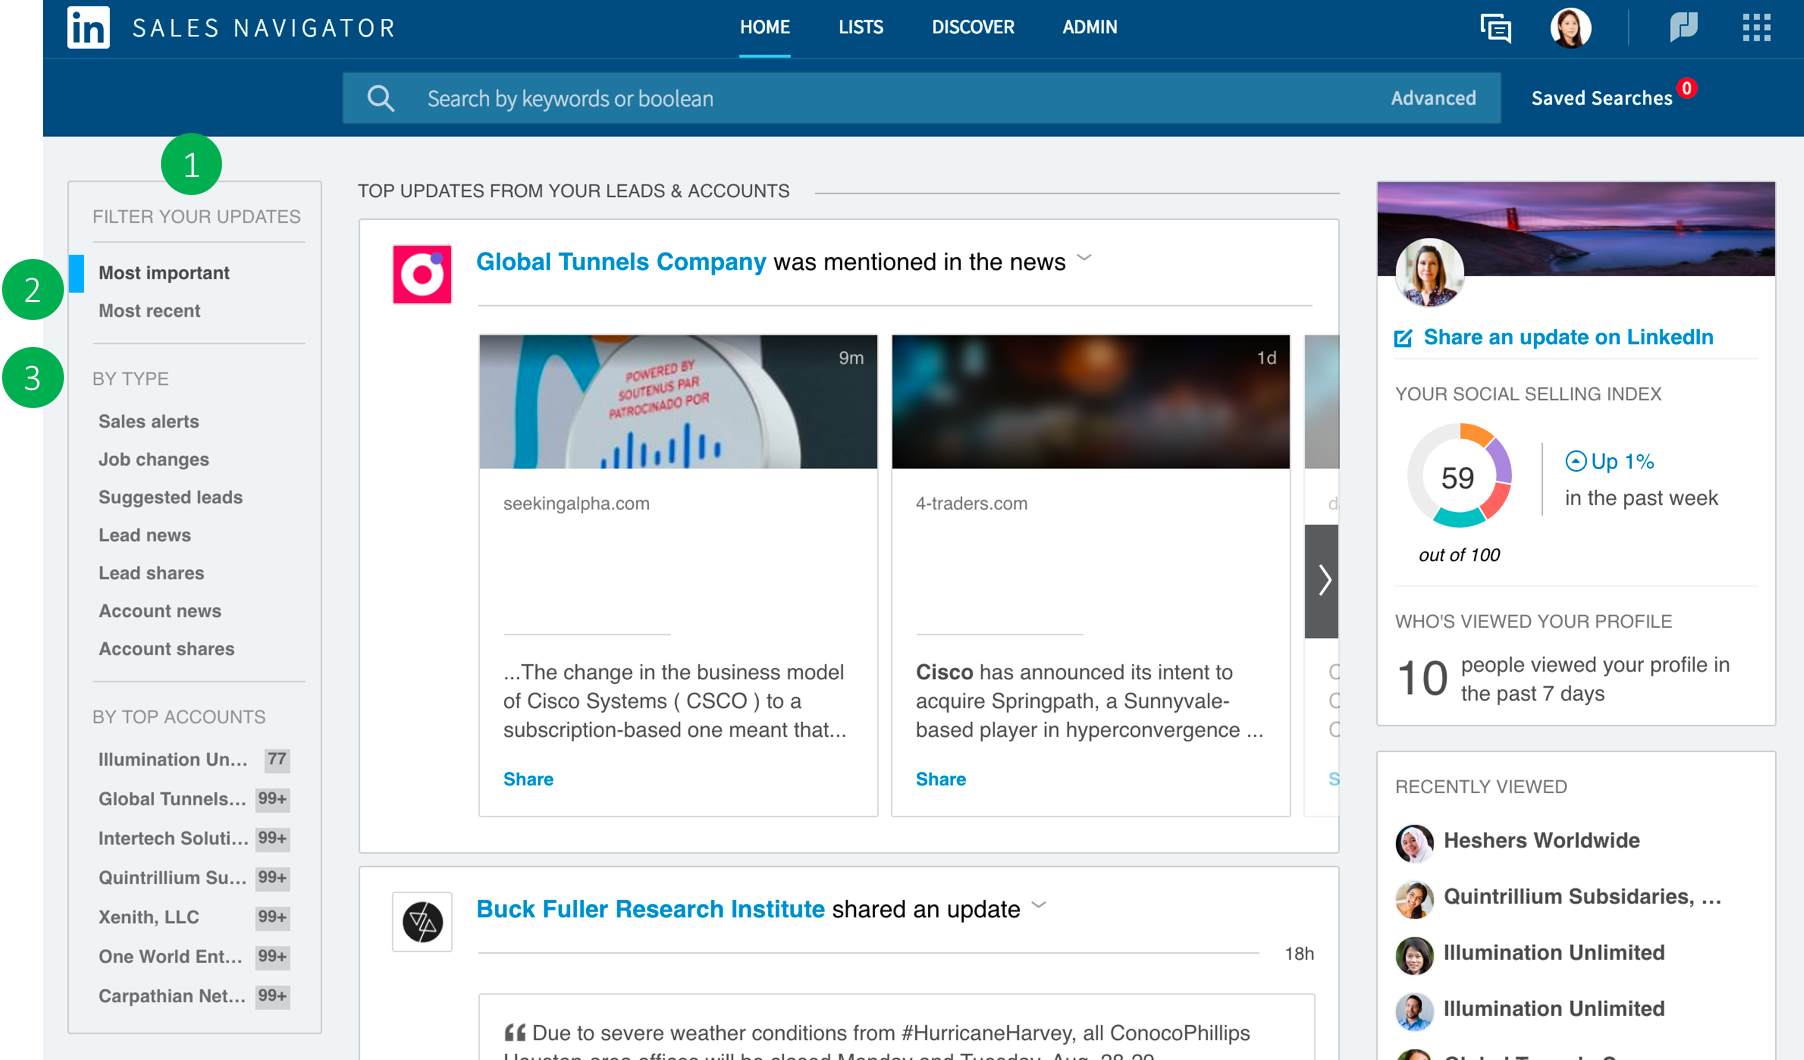Expand options for Buck Fuller update
1804x1060 pixels.
pyautogui.click(x=1039, y=906)
